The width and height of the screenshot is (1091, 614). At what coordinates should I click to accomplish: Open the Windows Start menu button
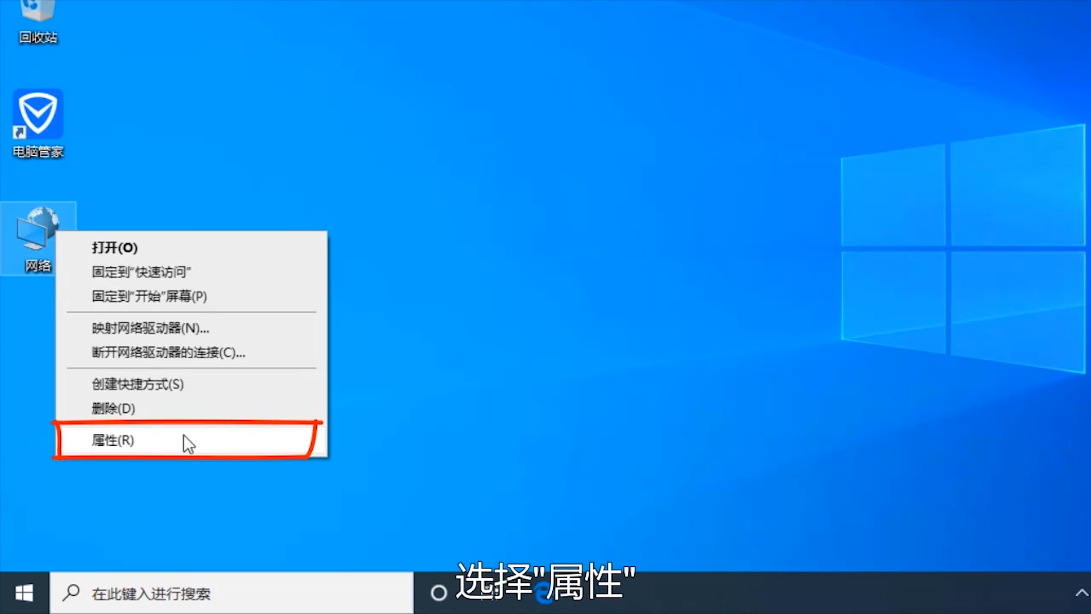(x=24, y=593)
